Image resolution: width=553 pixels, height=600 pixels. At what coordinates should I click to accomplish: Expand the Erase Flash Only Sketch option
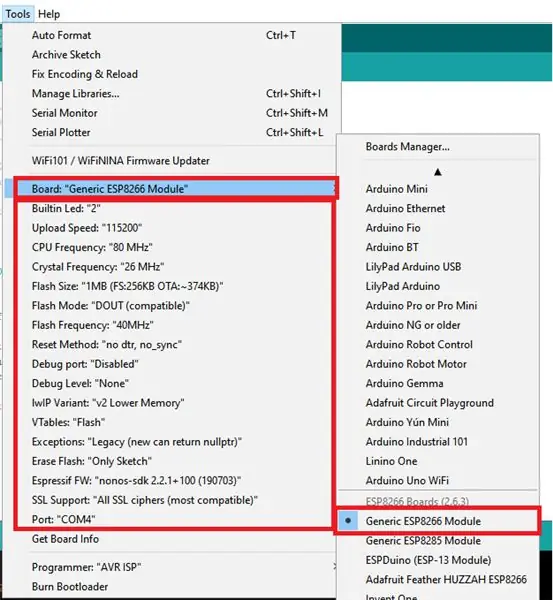(172, 461)
